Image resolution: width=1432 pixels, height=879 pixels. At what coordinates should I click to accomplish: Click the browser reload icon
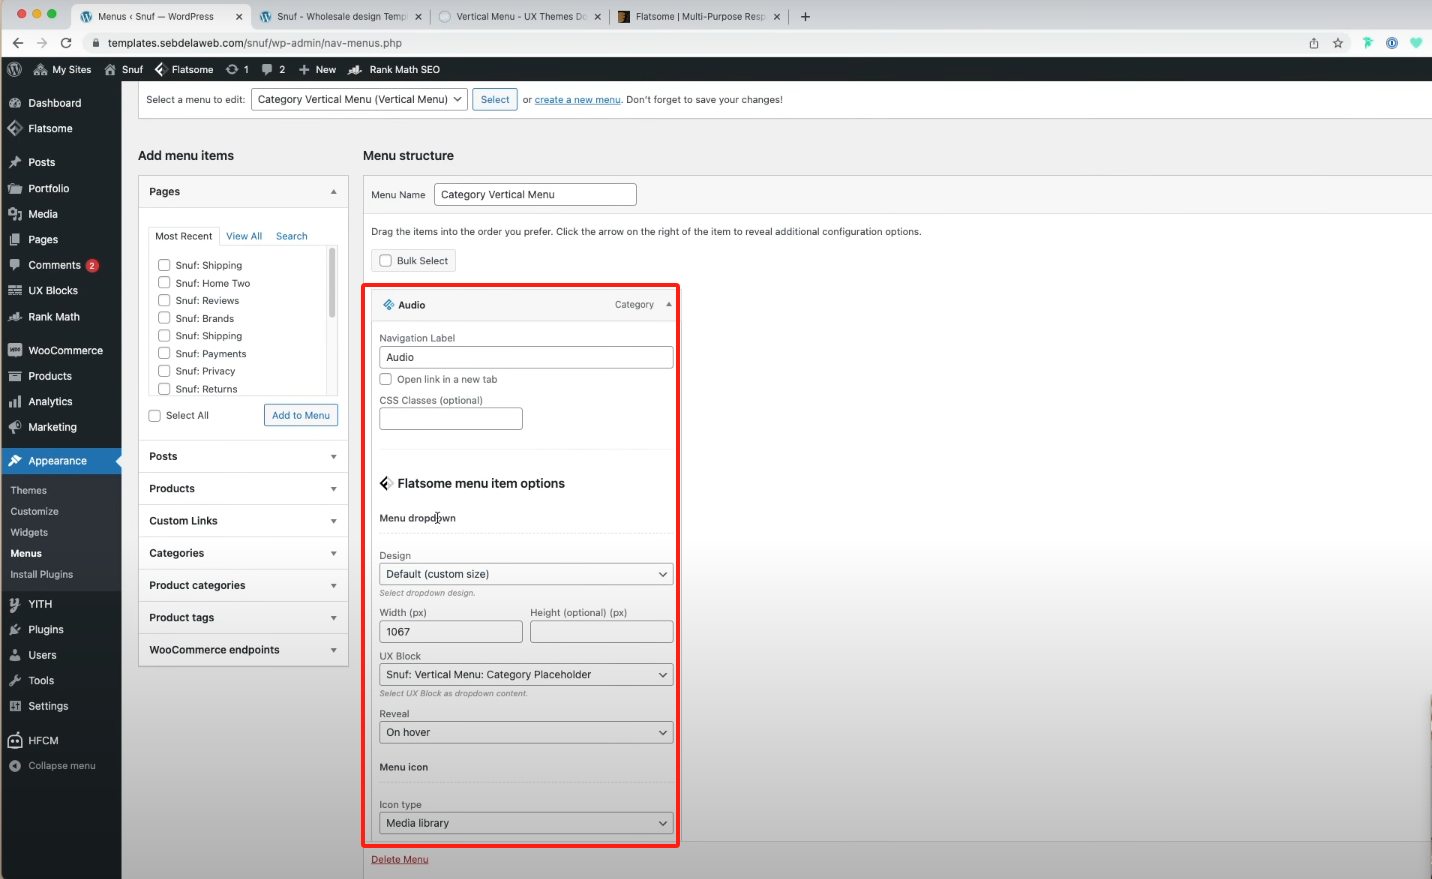[66, 43]
